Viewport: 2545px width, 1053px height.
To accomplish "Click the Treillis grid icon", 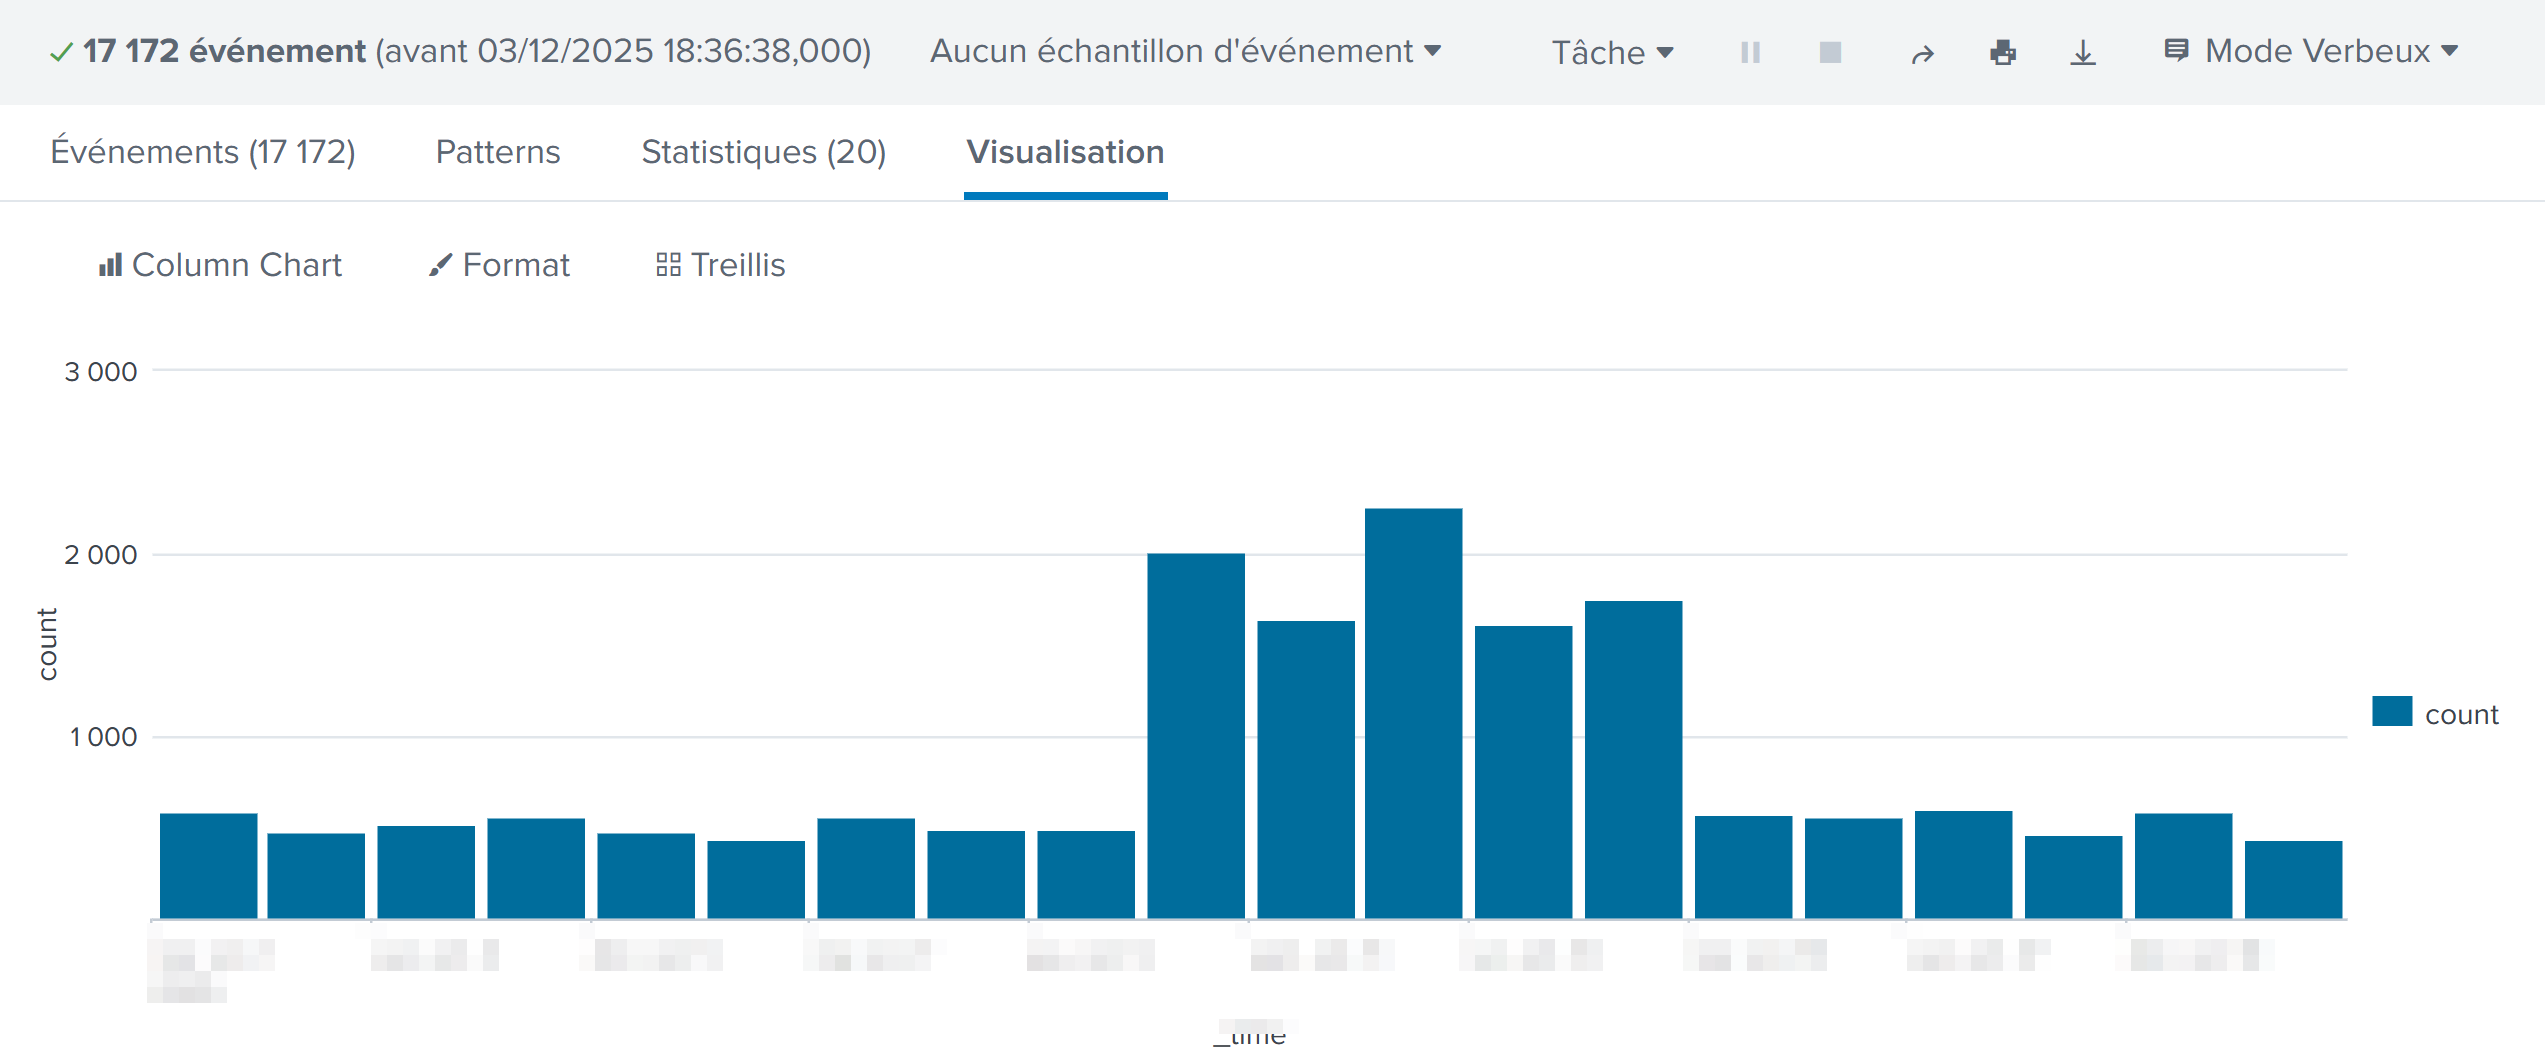I will [668, 264].
